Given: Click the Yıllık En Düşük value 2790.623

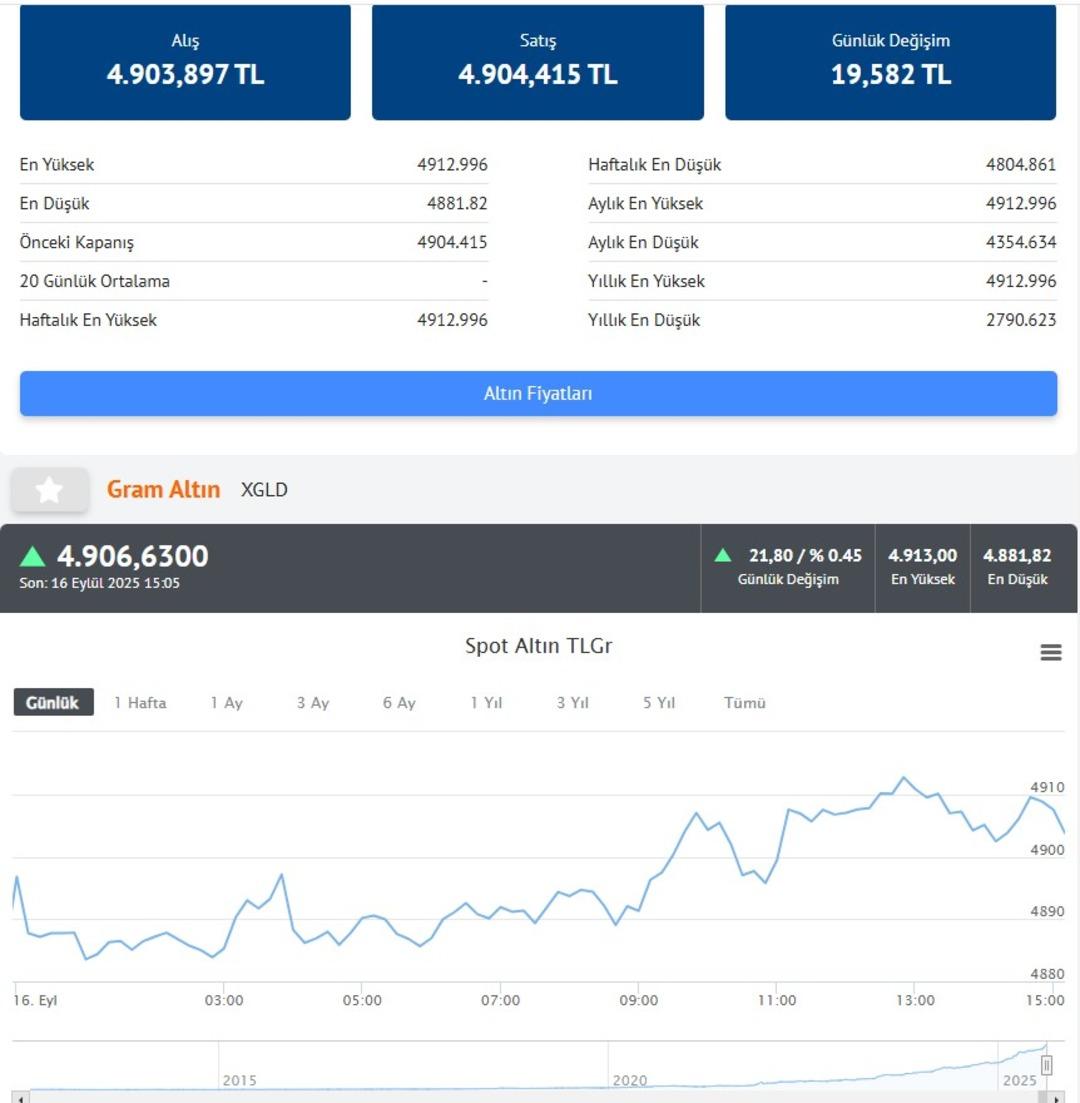Looking at the screenshot, I should click(1021, 320).
